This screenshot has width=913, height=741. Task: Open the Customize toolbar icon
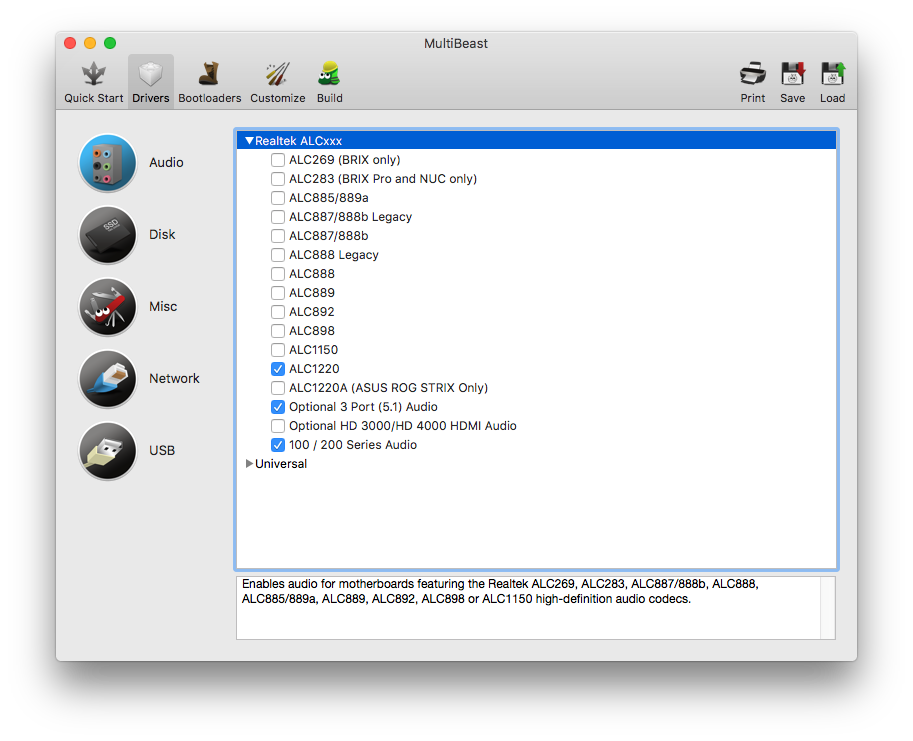(x=277, y=75)
